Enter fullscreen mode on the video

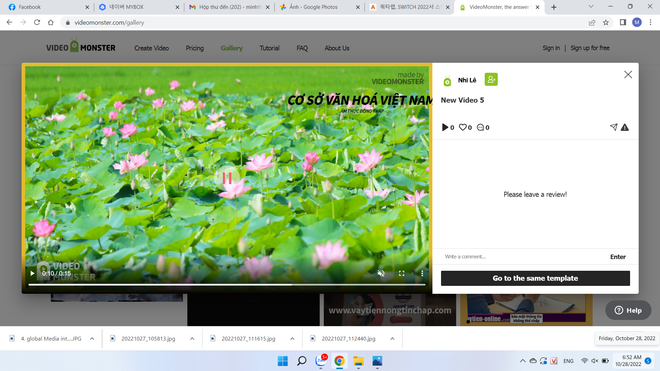[x=402, y=273]
